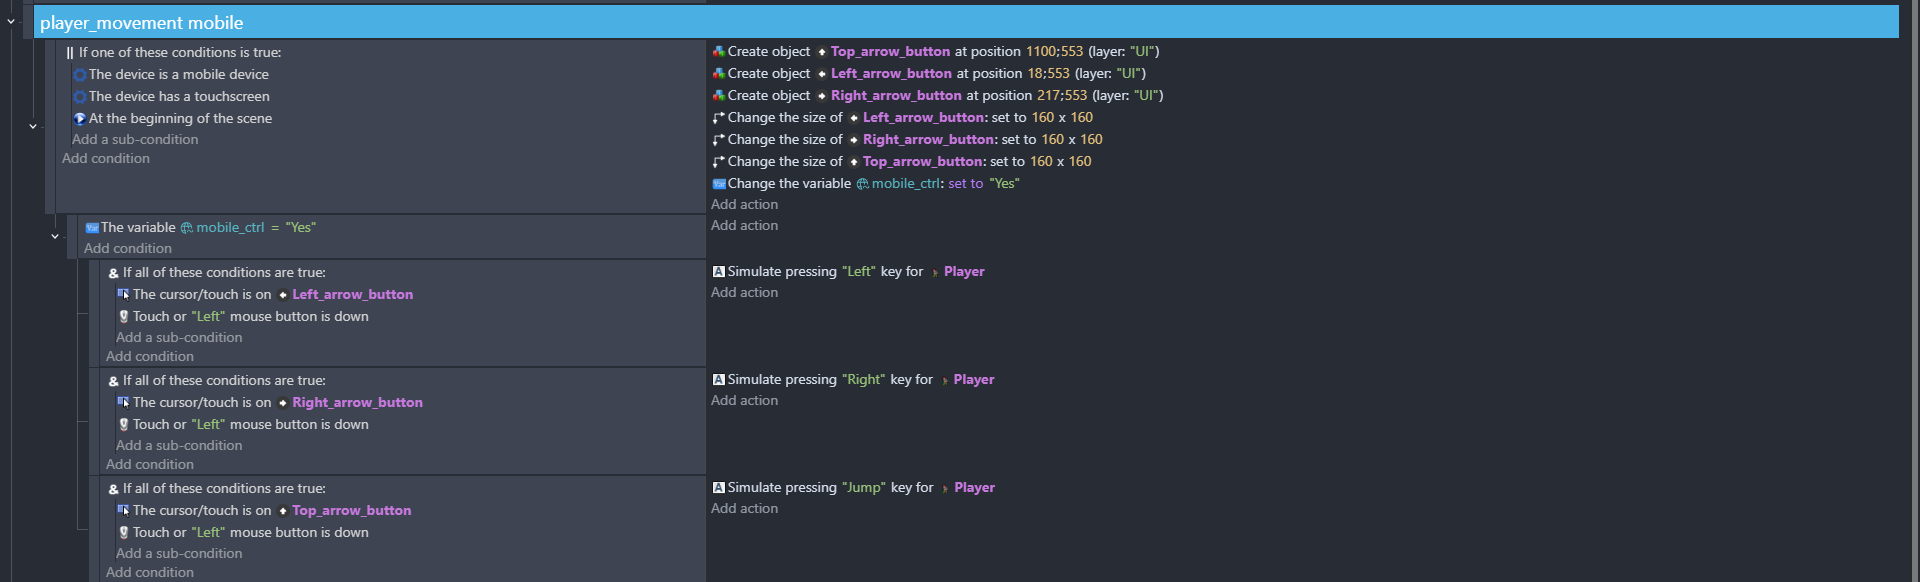
Task: Click the mouse icon in the Top_arrow_button touch condition
Action: click(123, 533)
